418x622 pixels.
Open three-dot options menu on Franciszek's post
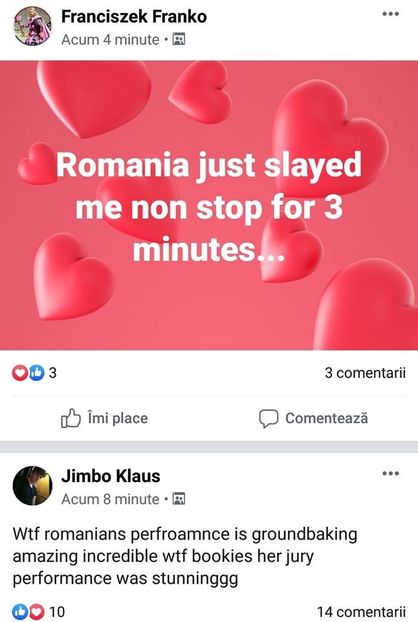(390, 14)
